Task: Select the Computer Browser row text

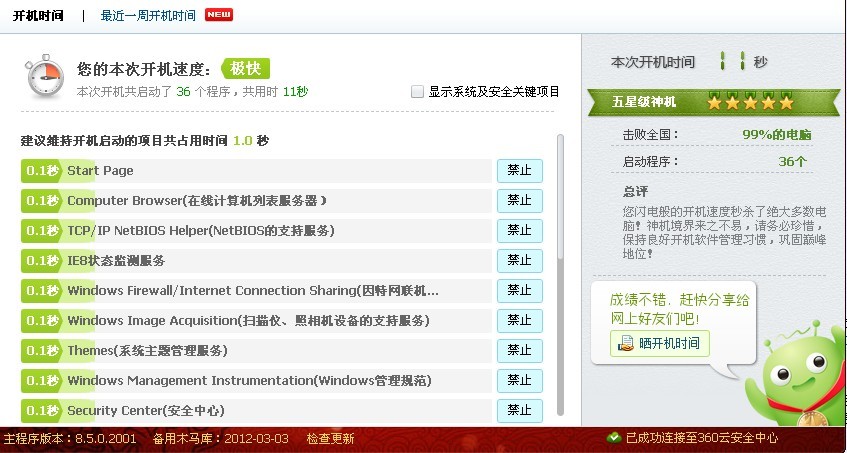Action: pyautogui.click(x=197, y=201)
